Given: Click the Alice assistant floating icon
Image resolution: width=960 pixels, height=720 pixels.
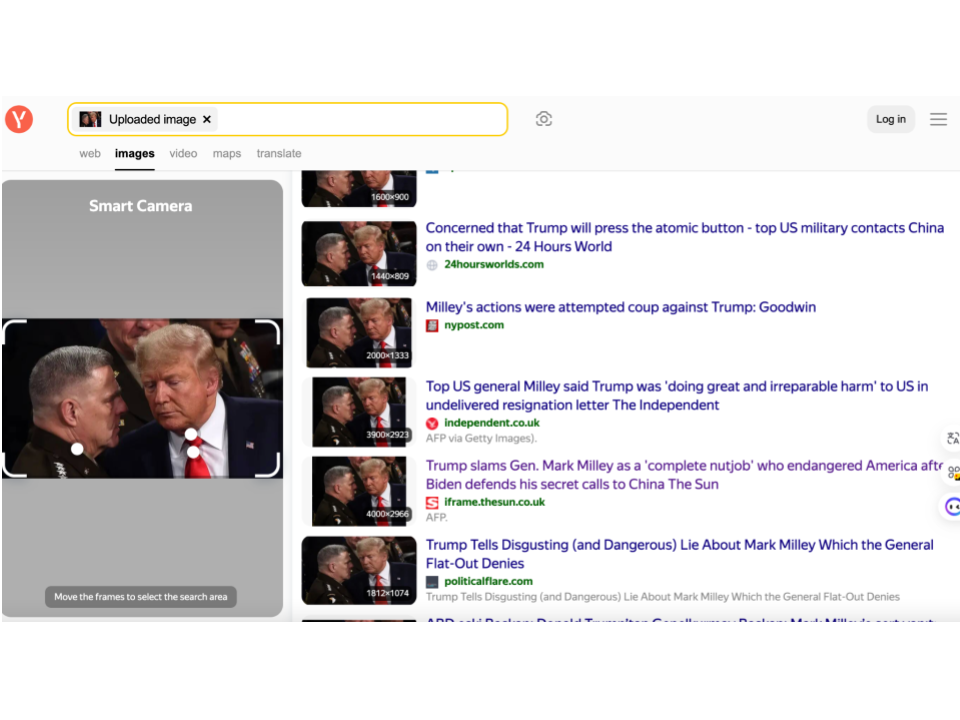Looking at the screenshot, I should click(x=952, y=507).
